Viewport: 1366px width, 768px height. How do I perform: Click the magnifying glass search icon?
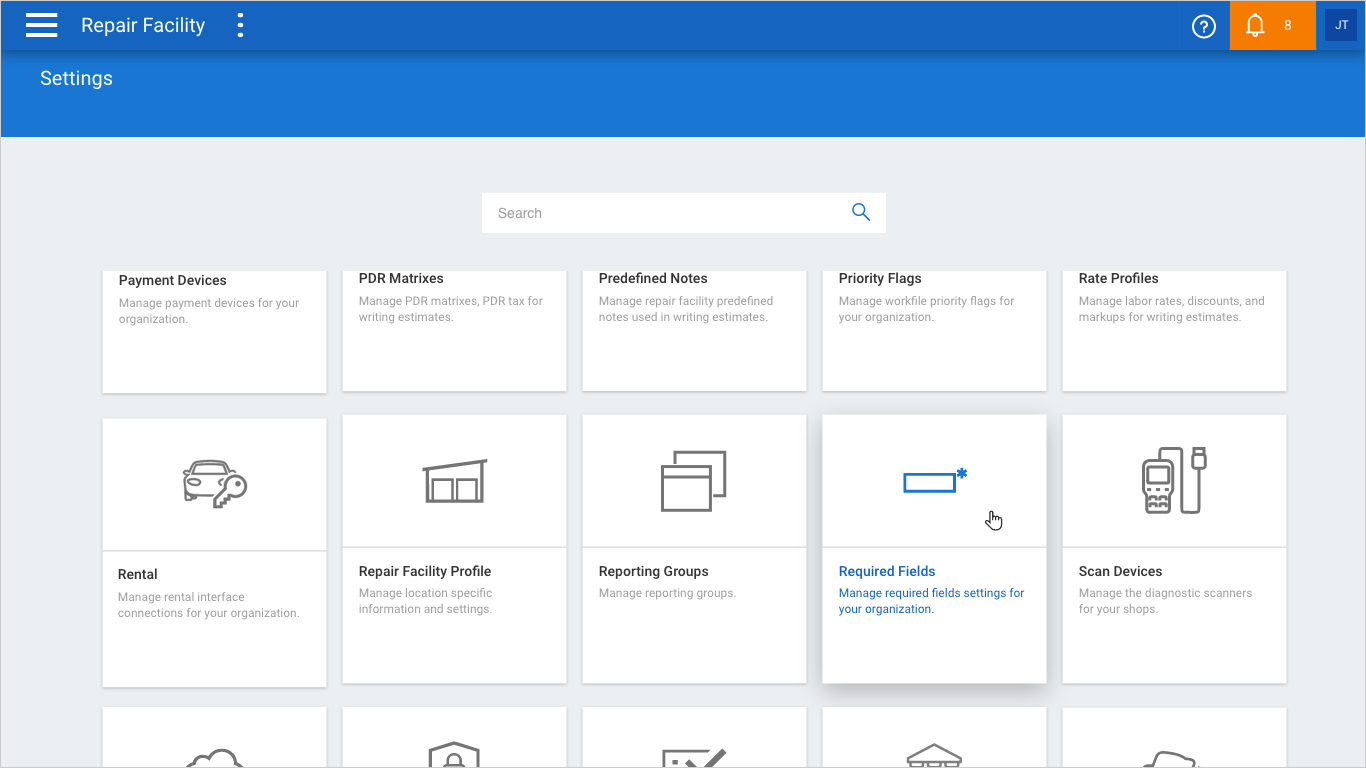(x=861, y=212)
